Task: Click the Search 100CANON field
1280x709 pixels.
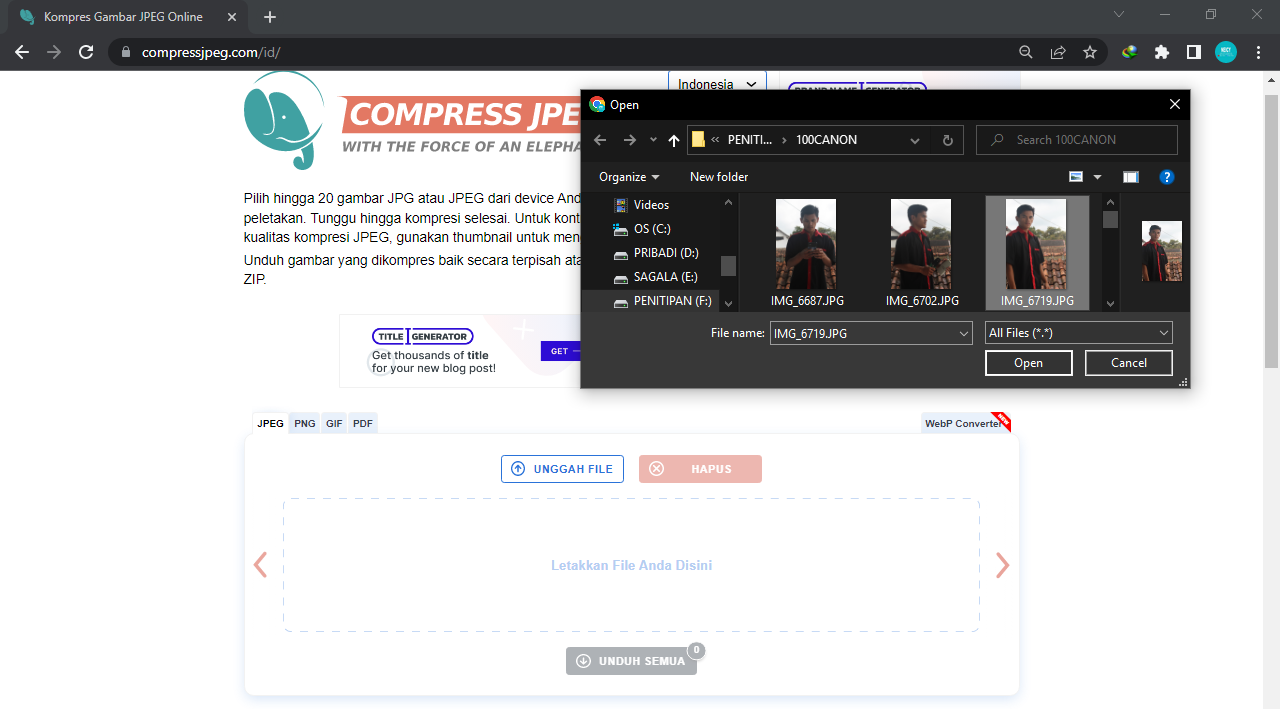Action: tap(1077, 140)
